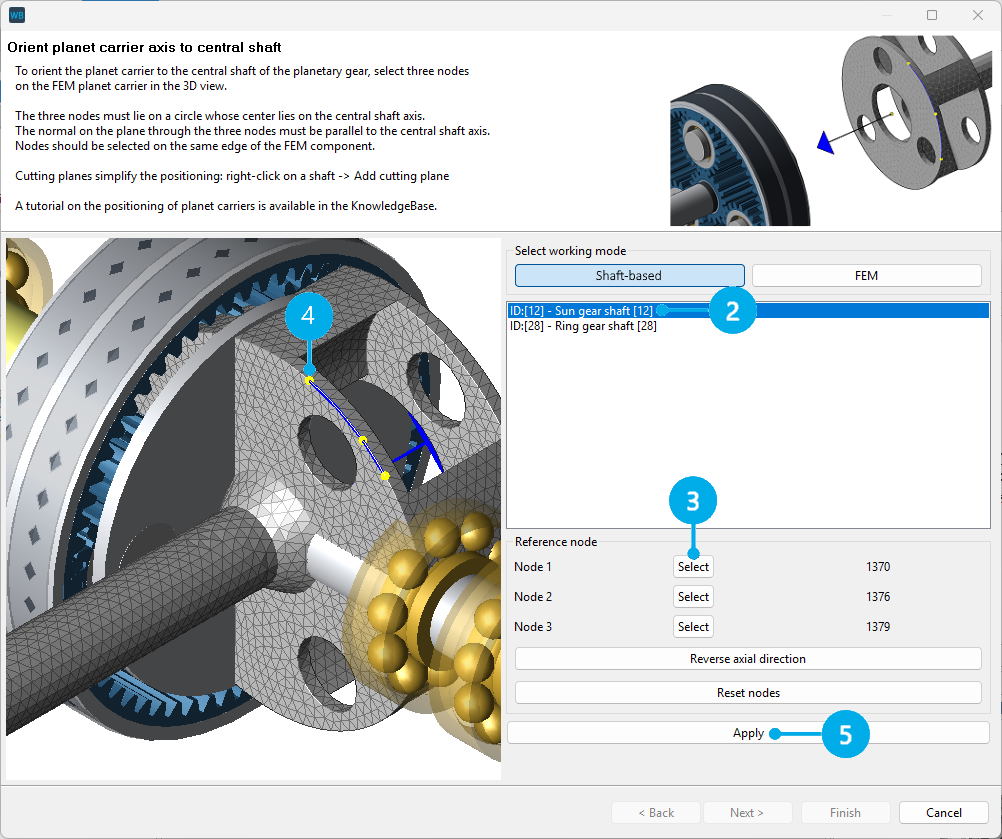Apply the planet carrier orientation

pyautogui.click(x=747, y=733)
